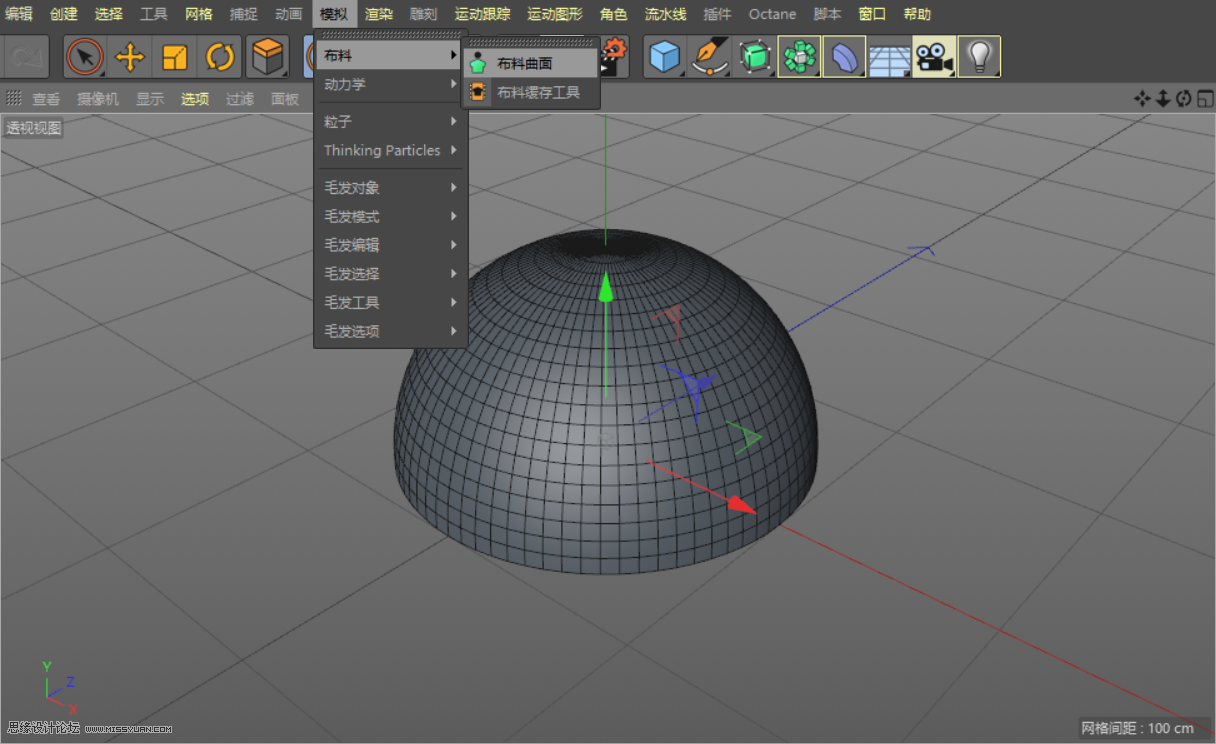
Task: Toggle the lightbulb icon in the toolbar
Action: 979,57
